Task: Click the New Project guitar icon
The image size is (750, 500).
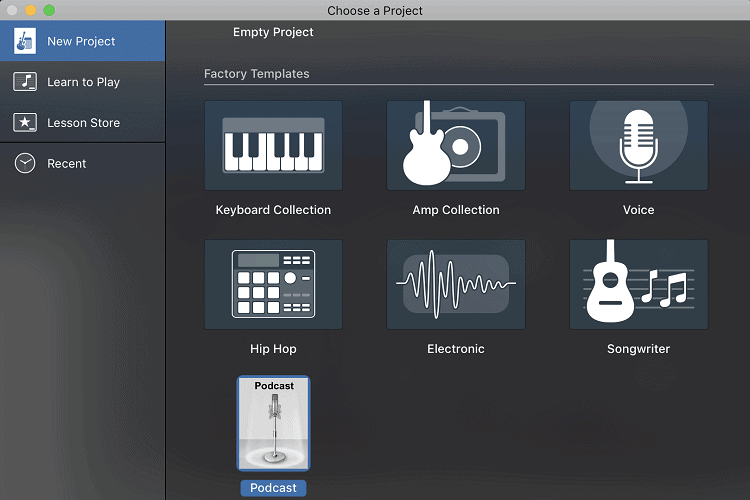Action: [24, 41]
